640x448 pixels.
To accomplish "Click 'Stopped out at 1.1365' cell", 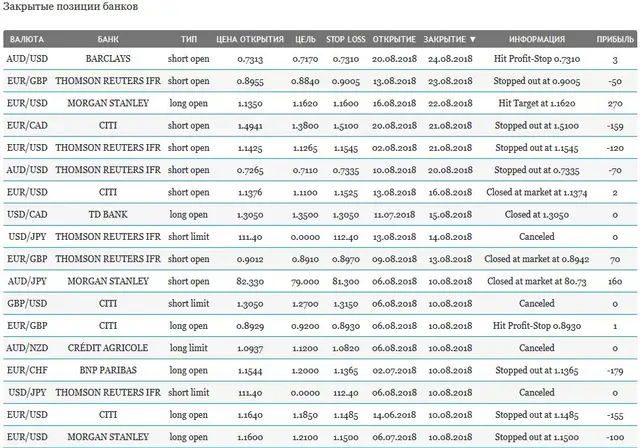I will (x=537, y=370).
